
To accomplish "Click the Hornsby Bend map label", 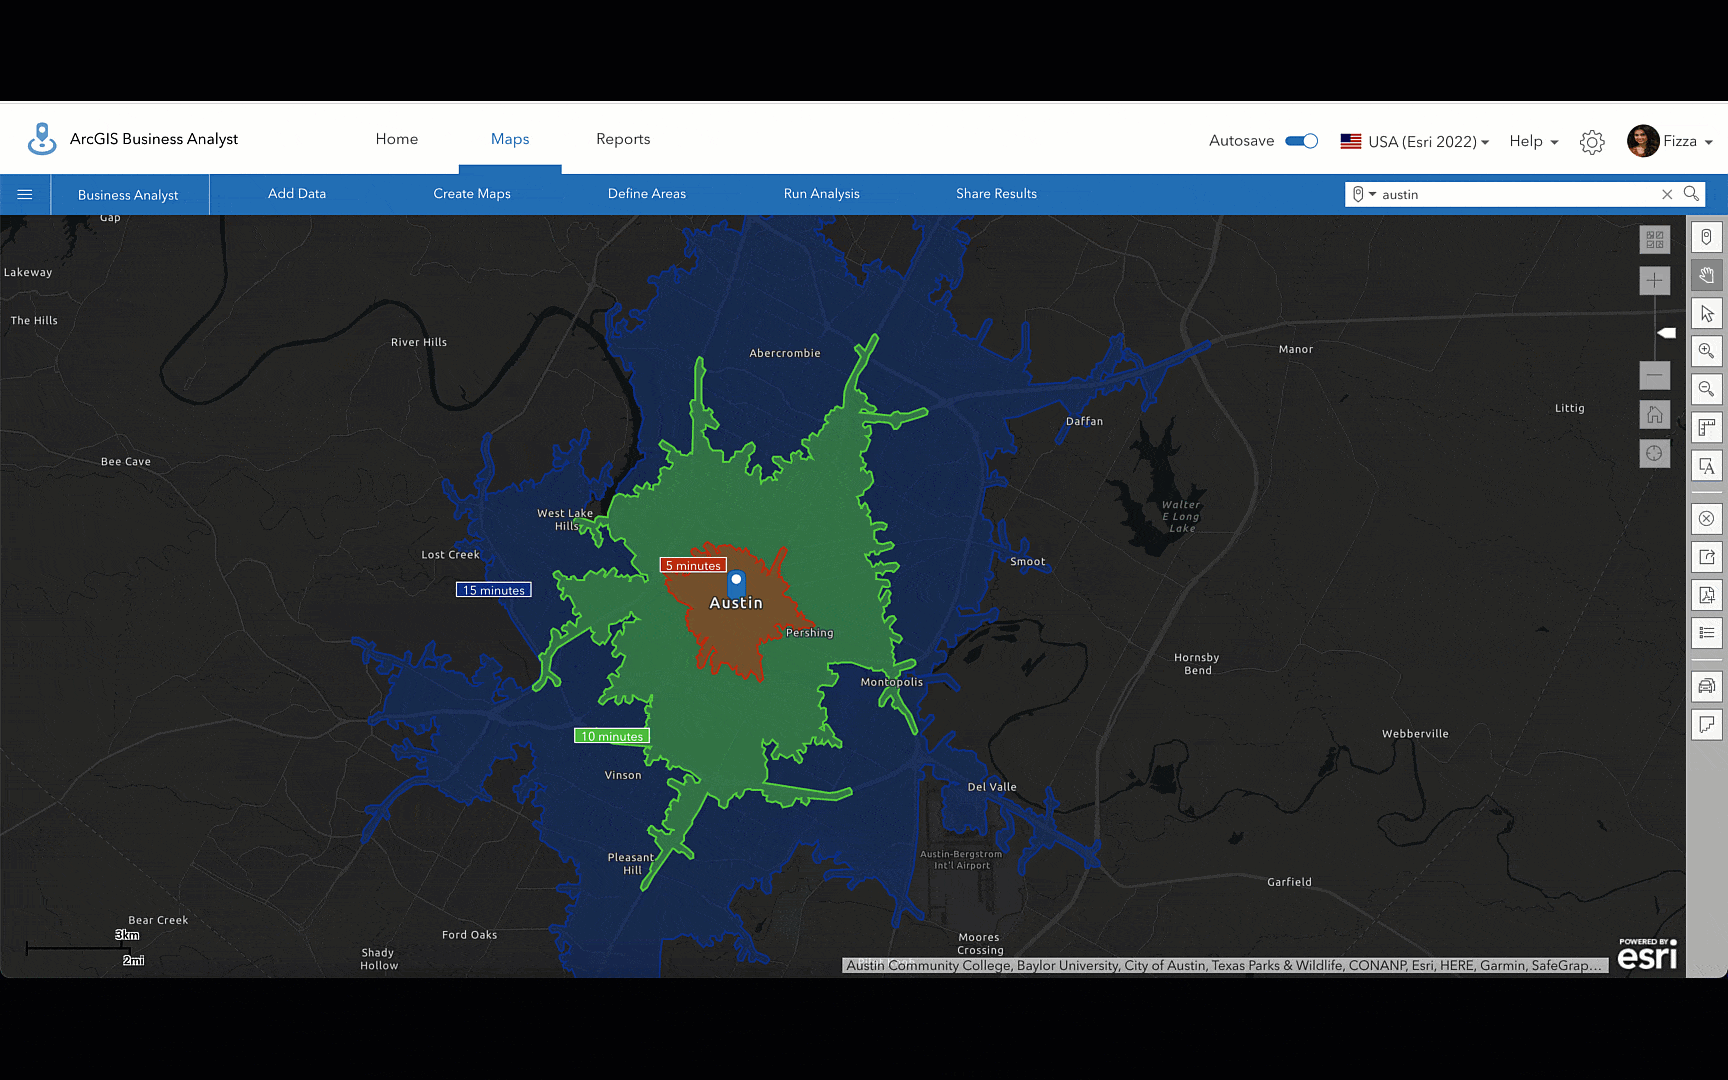I will click(x=1197, y=664).
